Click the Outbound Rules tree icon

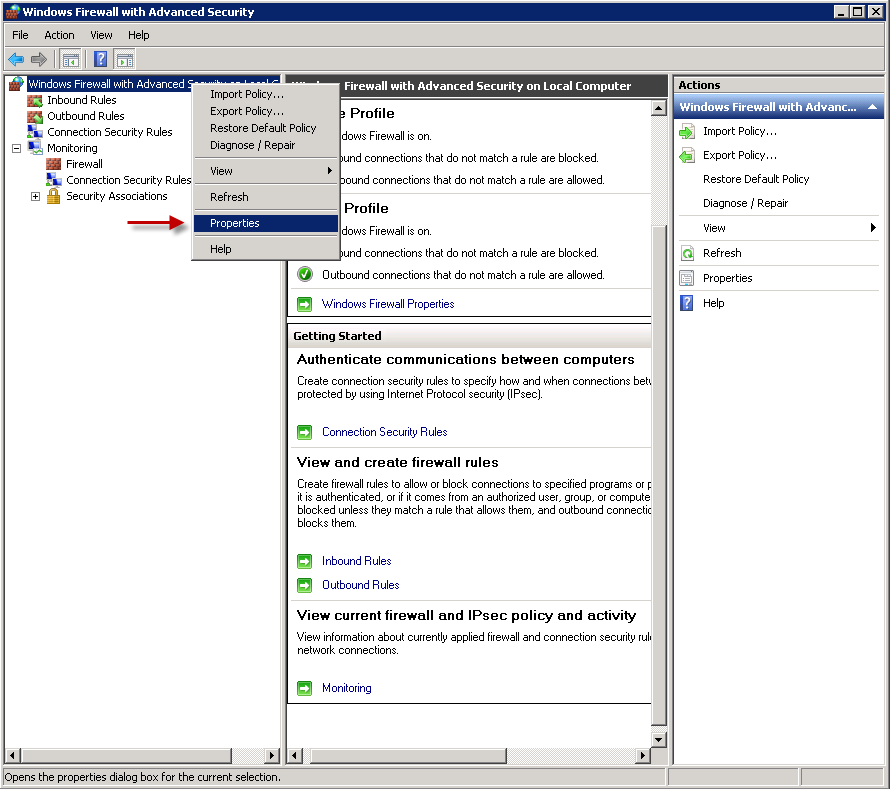click(35, 116)
